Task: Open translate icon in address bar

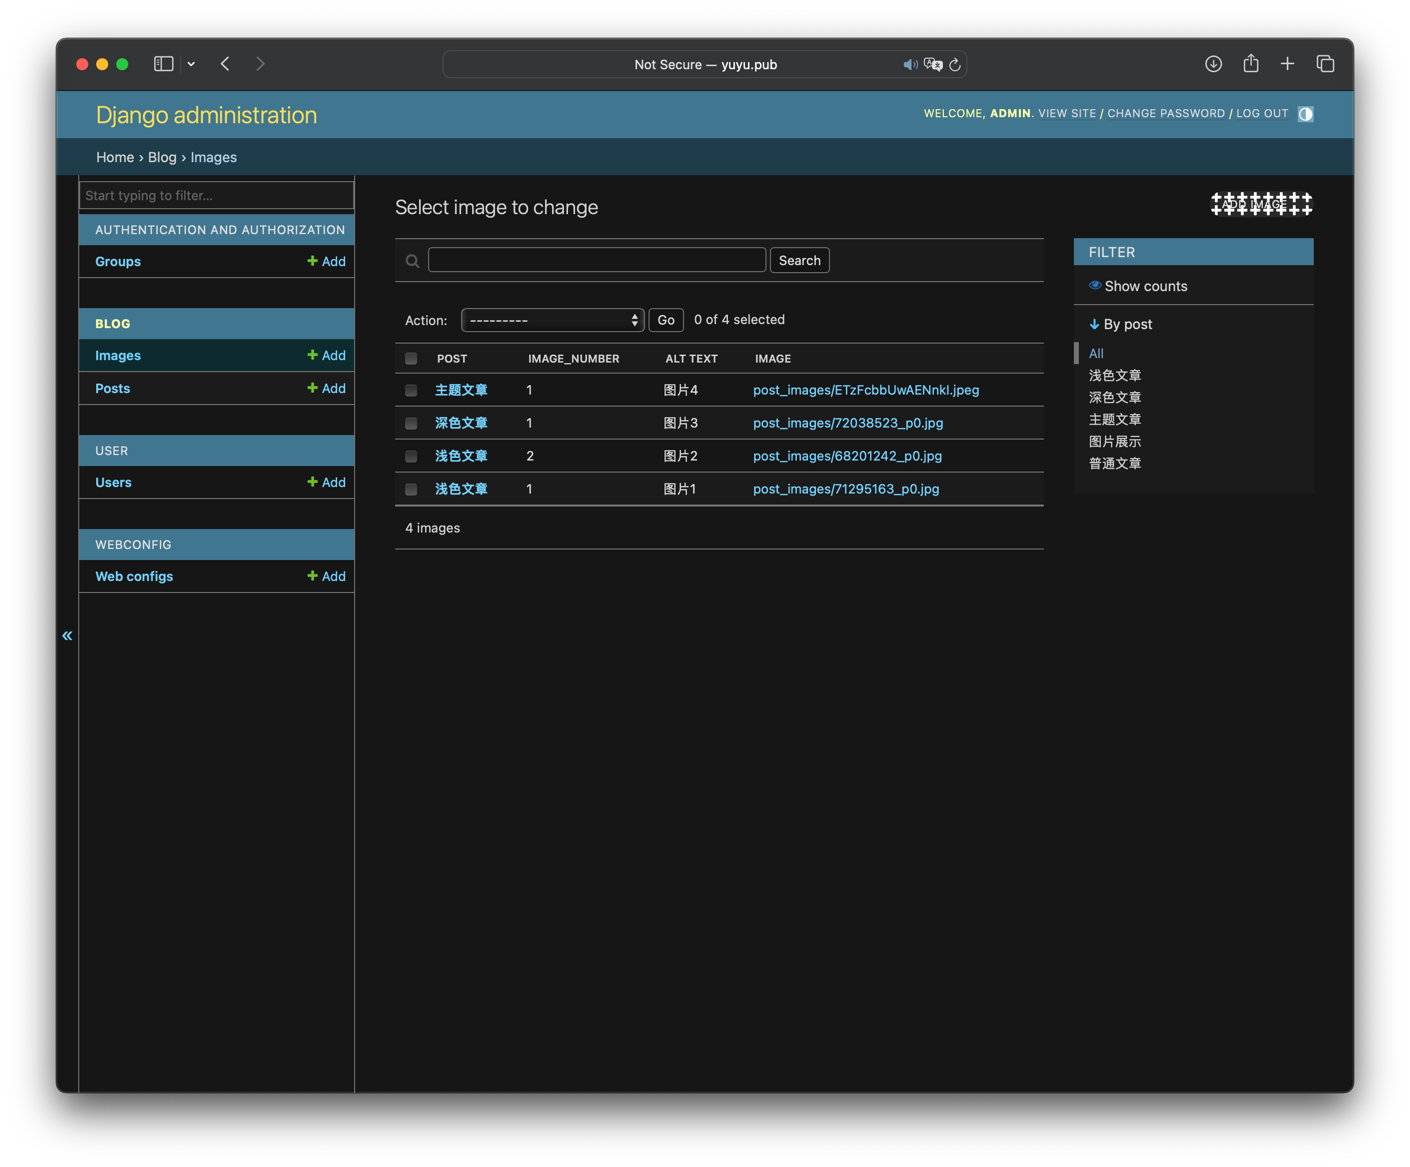Action: pyautogui.click(x=933, y=65)
